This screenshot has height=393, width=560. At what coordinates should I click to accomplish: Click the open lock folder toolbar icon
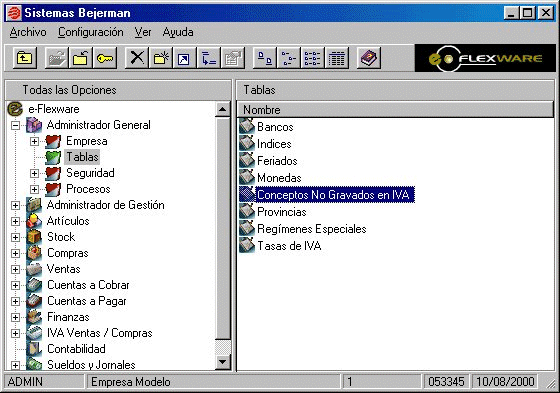coord(81,58)
